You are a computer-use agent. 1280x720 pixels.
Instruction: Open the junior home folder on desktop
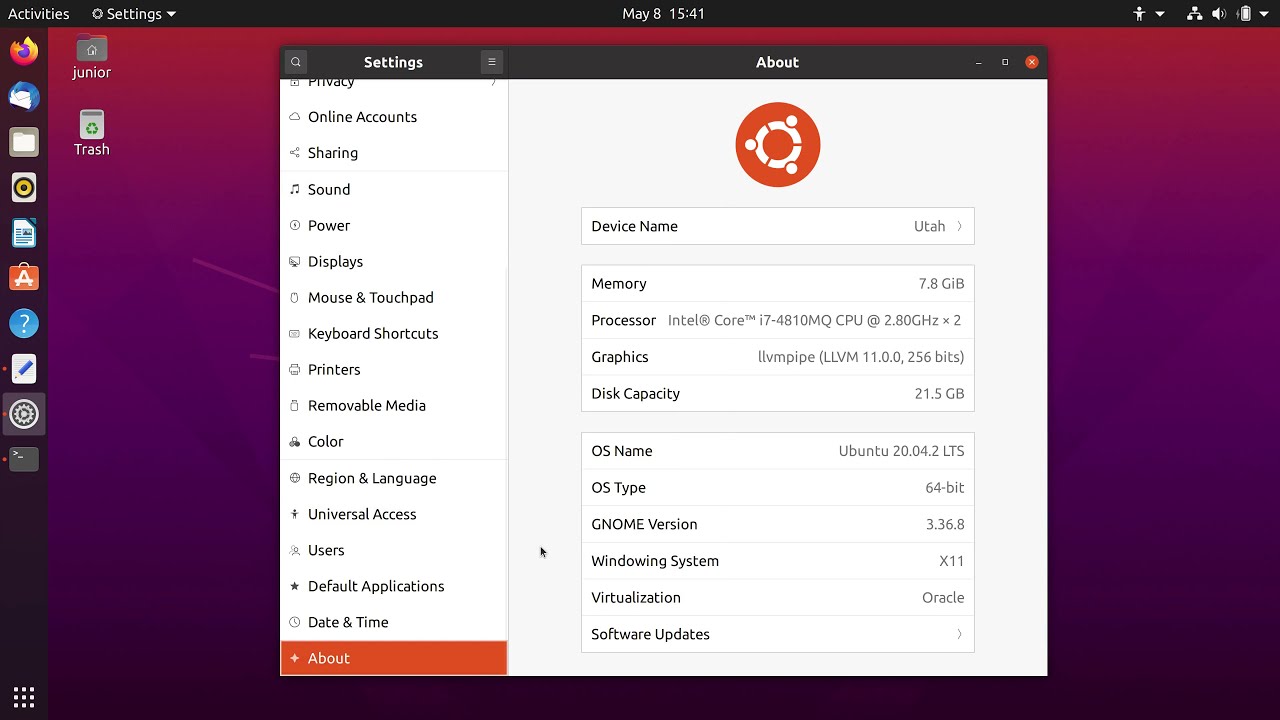91,57
